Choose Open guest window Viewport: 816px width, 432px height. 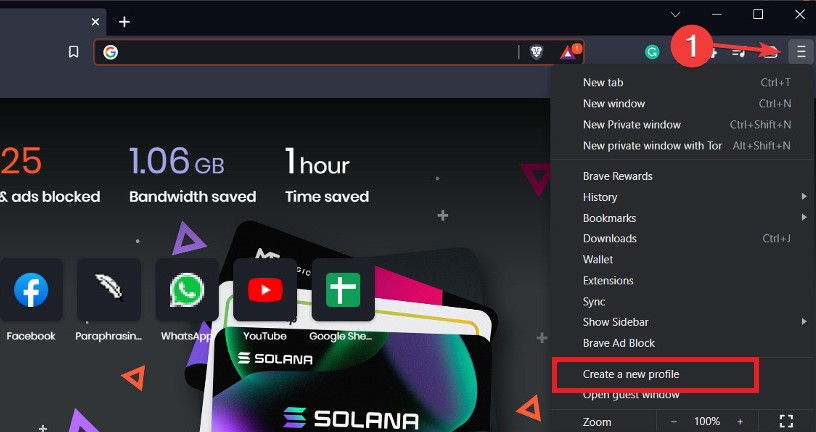(682, 395)
